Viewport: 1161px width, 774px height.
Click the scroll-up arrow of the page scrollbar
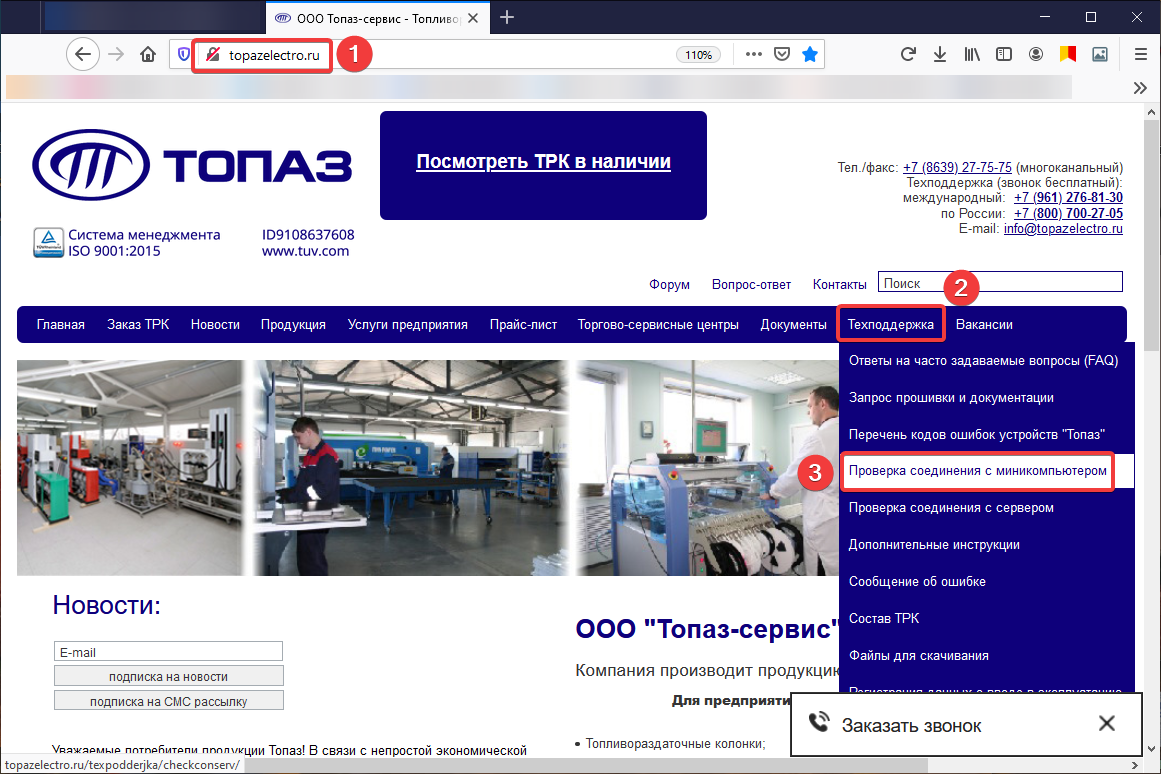(1151, 113)
